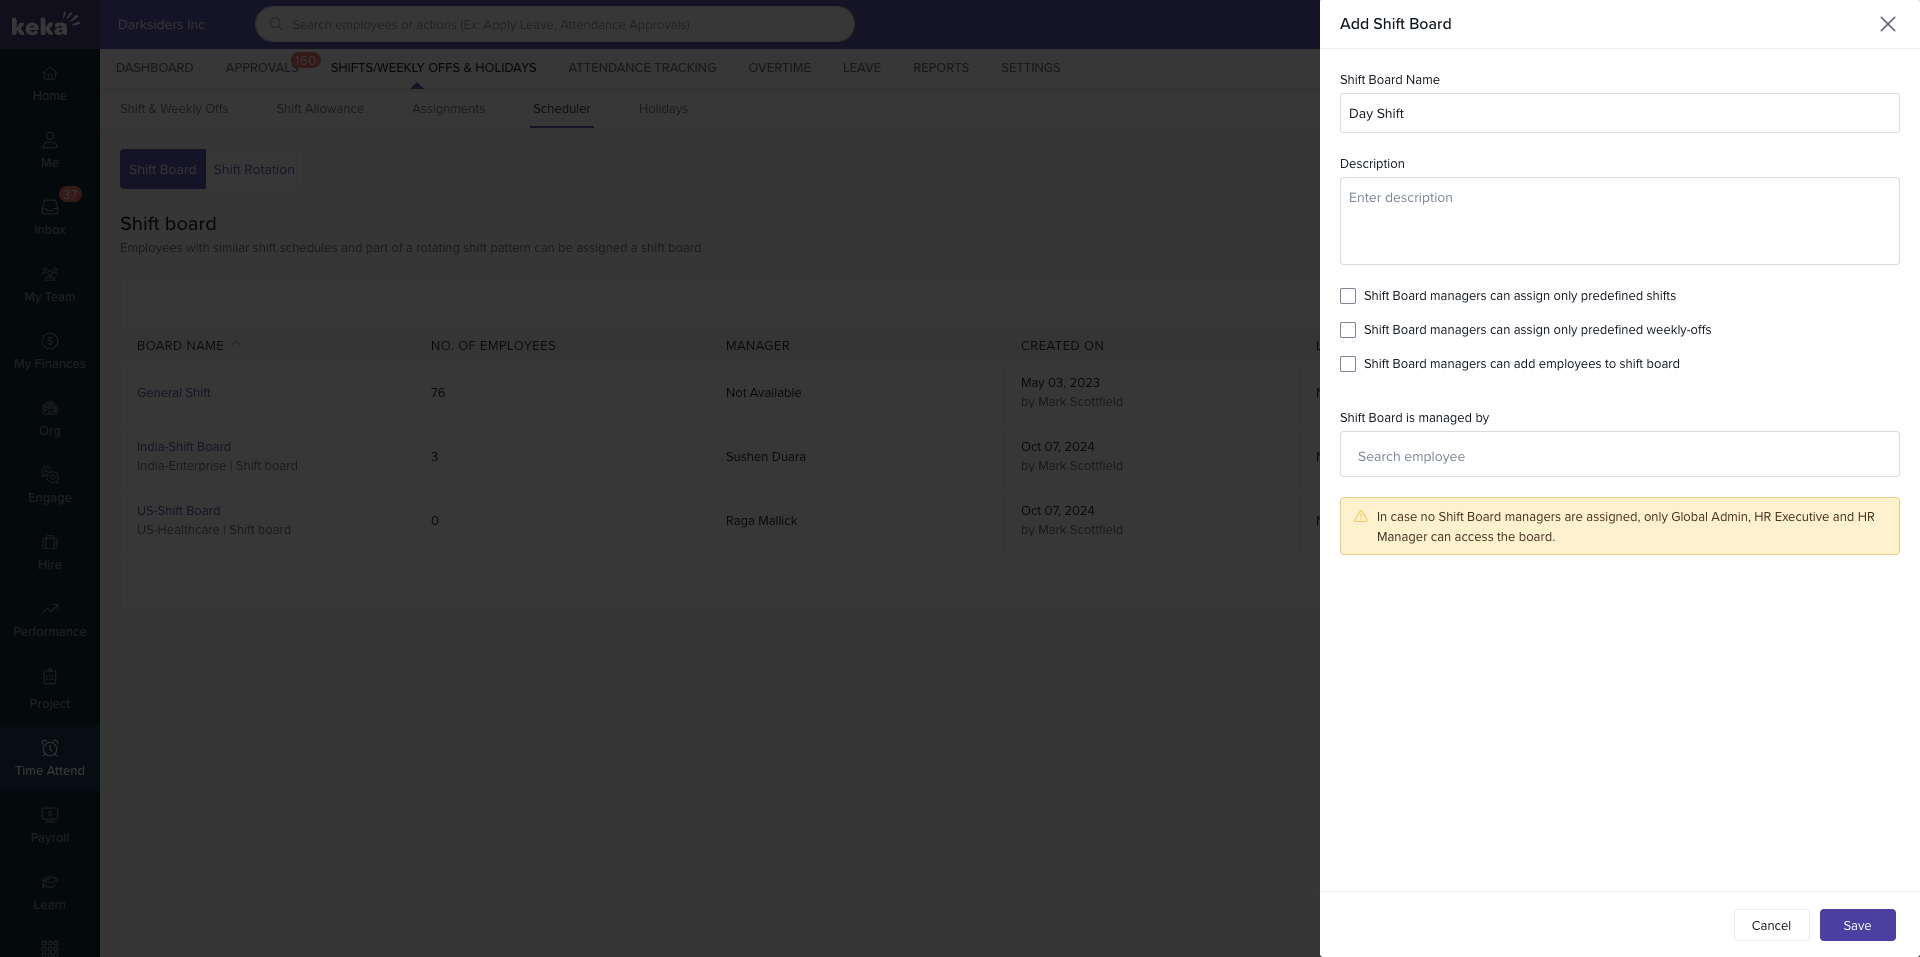The image size is (1920, 957).
Task: Open the General Shift board link
Action: coord(174,393)
